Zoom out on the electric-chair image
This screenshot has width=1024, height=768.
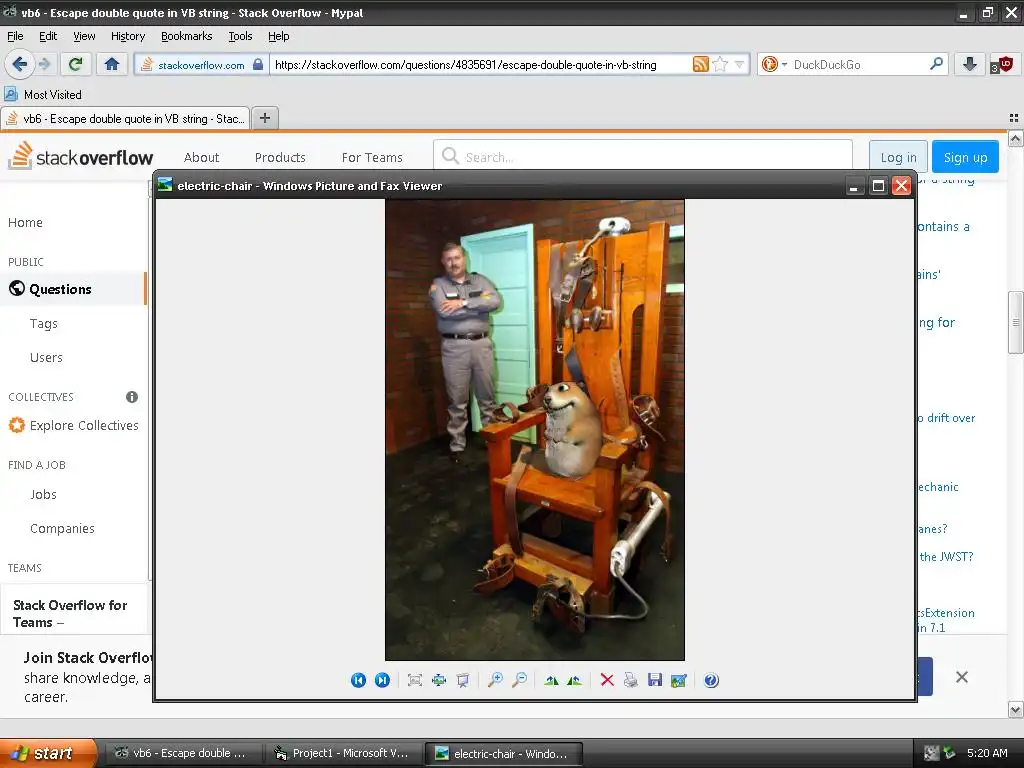point(520,680)
